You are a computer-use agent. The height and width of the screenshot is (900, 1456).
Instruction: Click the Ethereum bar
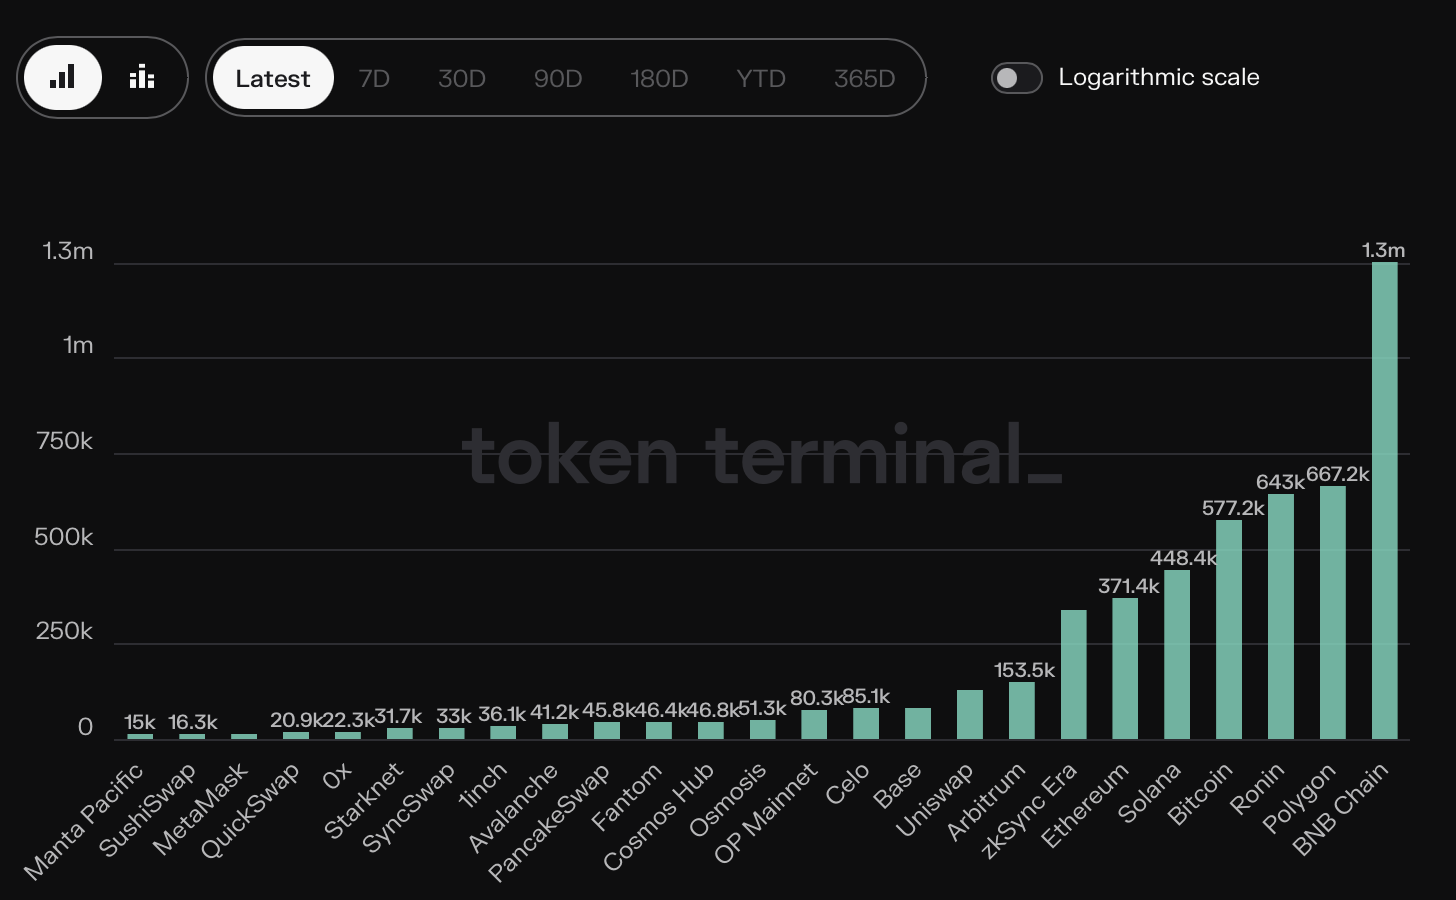coord(1125,669)
